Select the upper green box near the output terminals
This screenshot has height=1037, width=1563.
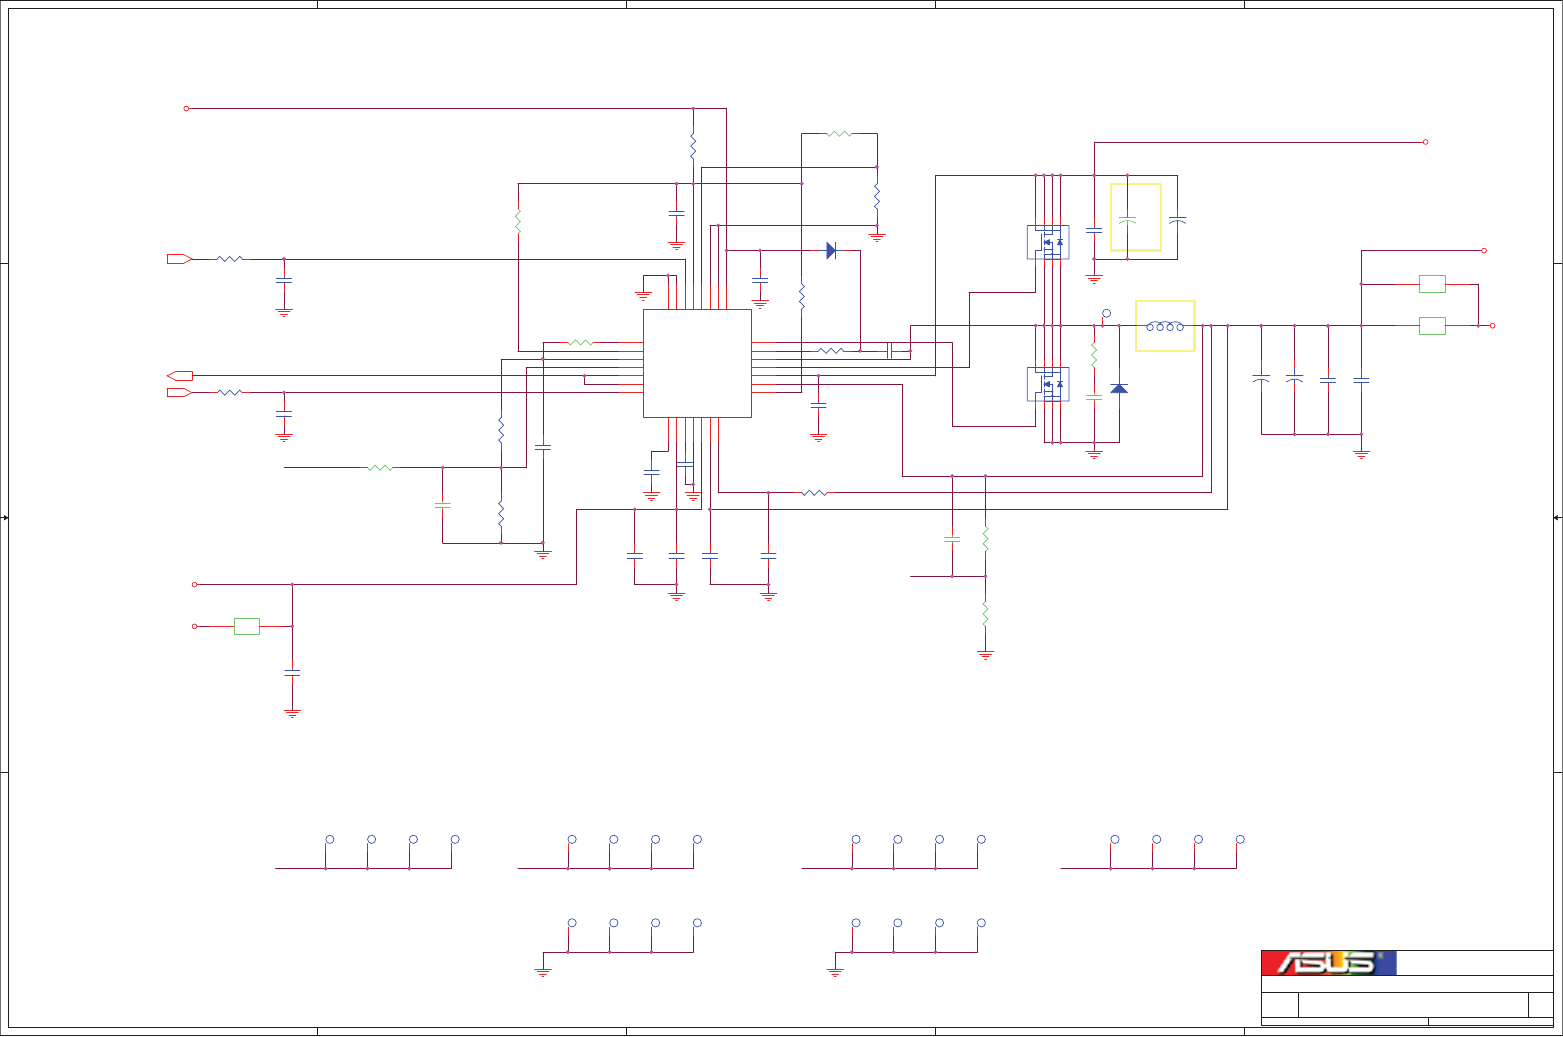(x=1432, y=284)
